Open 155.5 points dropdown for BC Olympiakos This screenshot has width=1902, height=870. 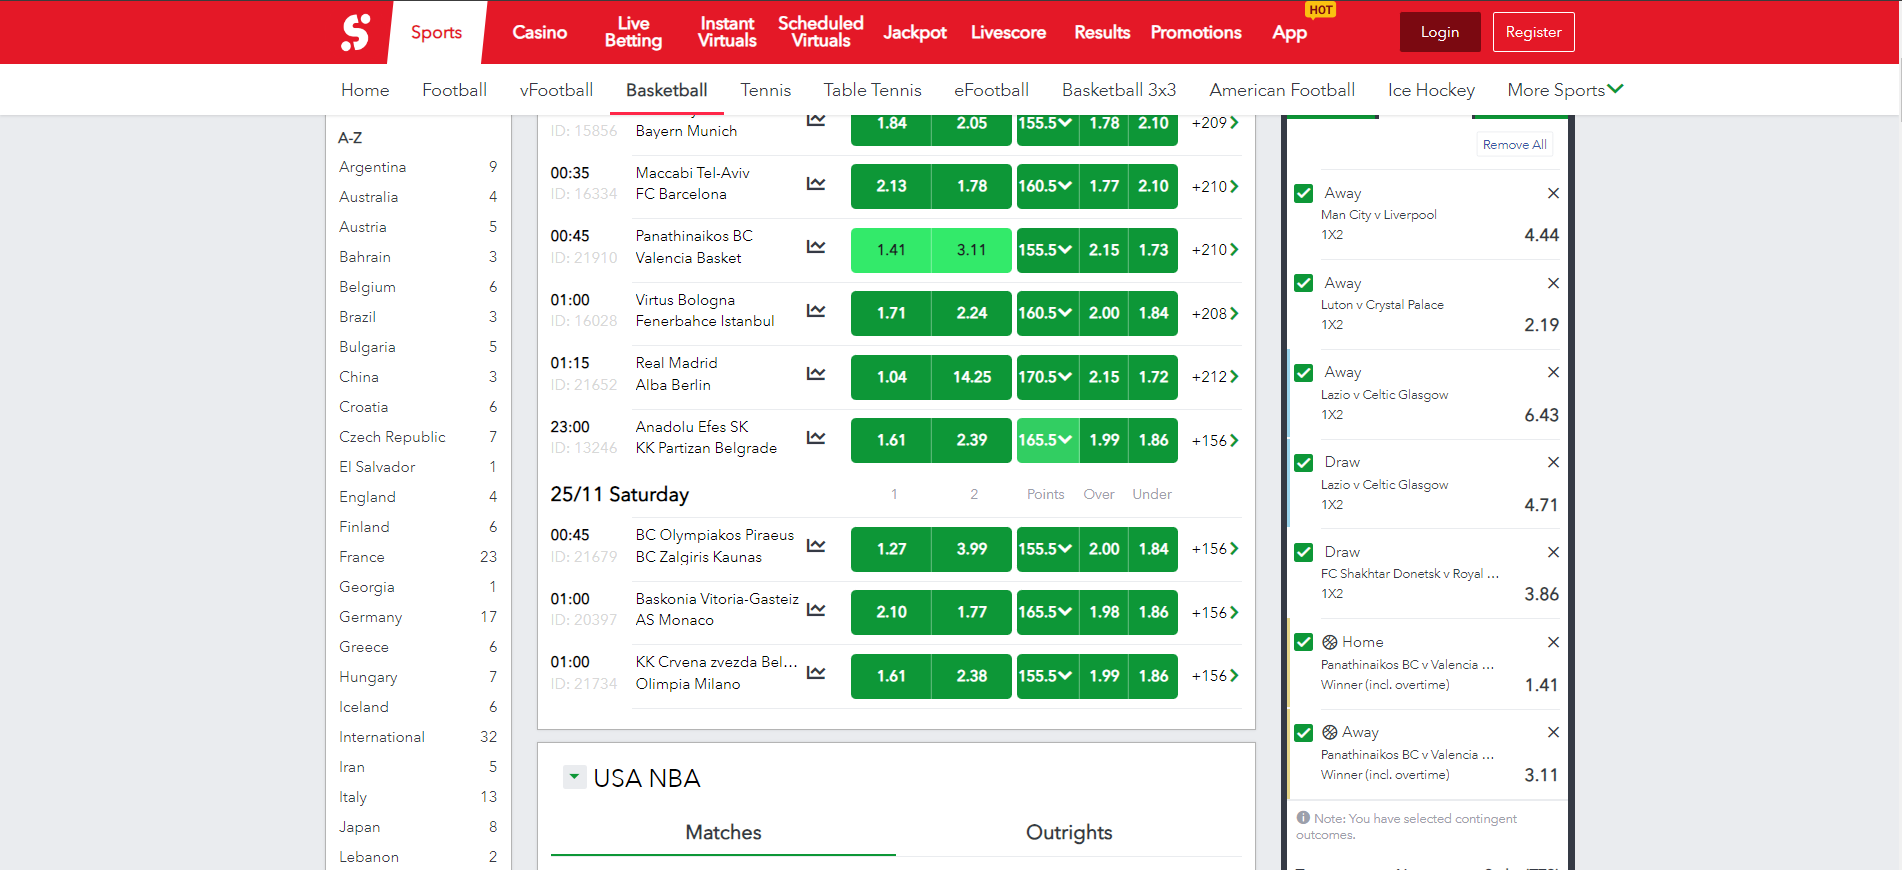tap(1046, 549)
